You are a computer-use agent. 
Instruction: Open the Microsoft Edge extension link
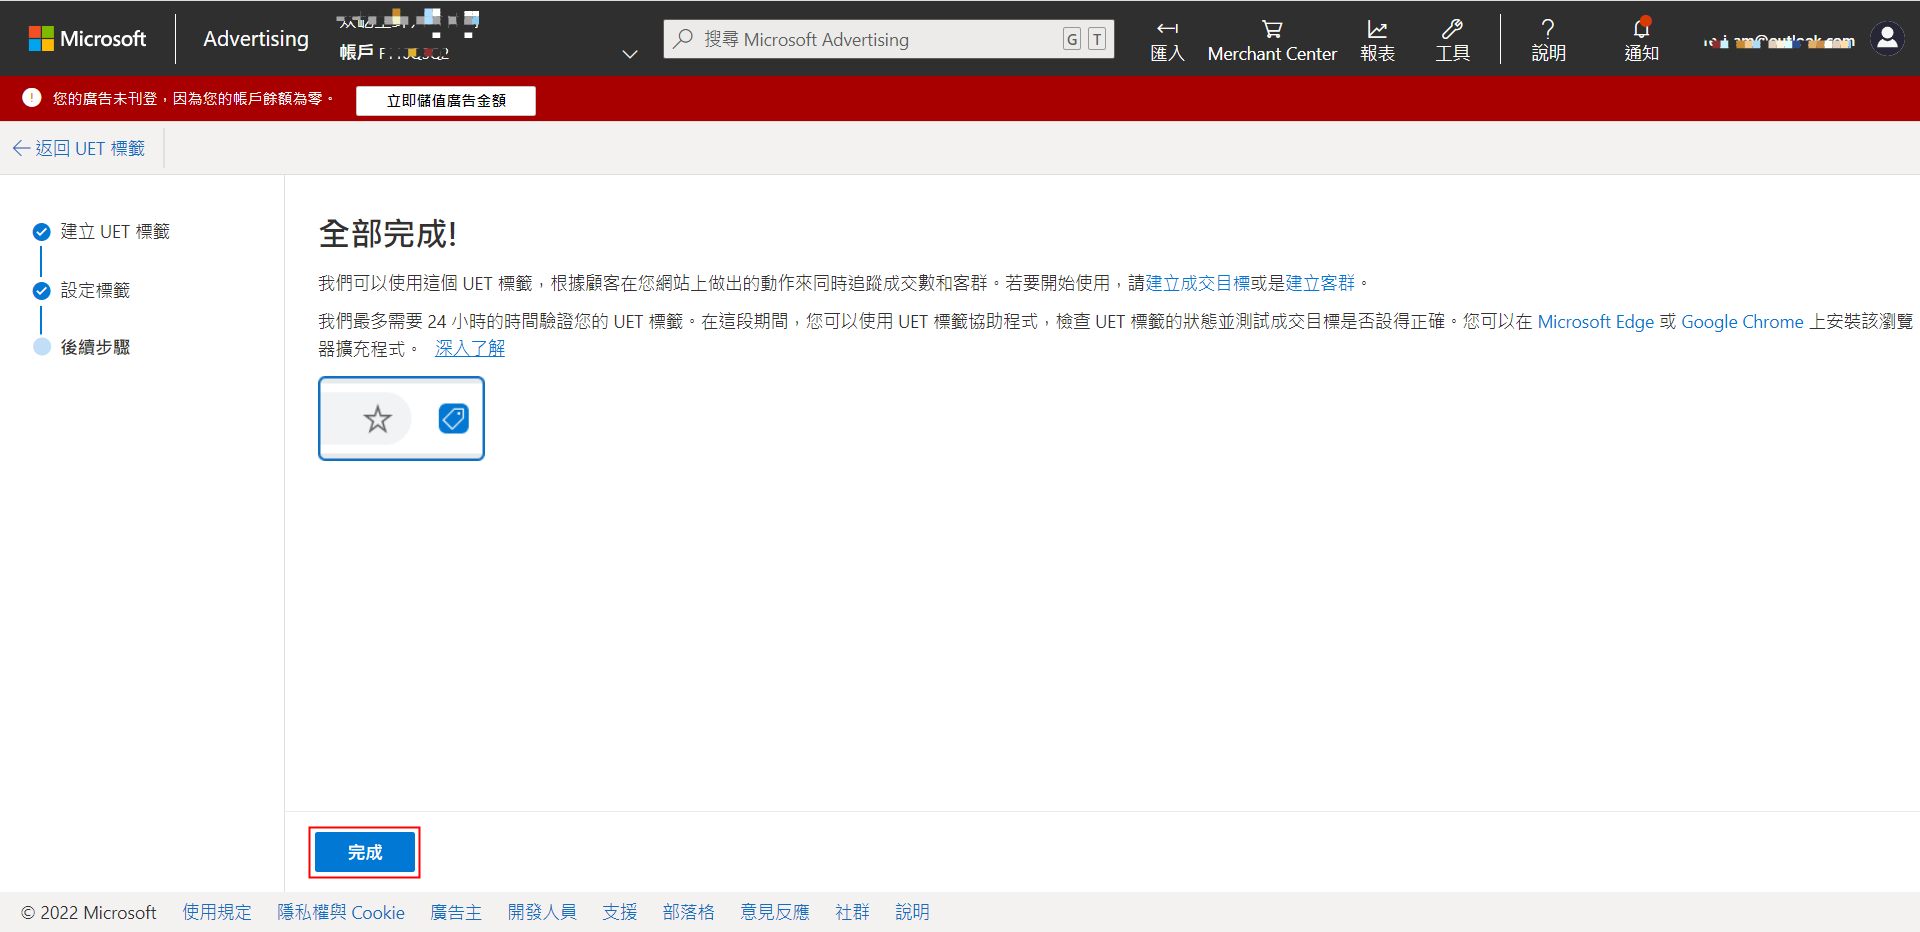coord(1595,322)
